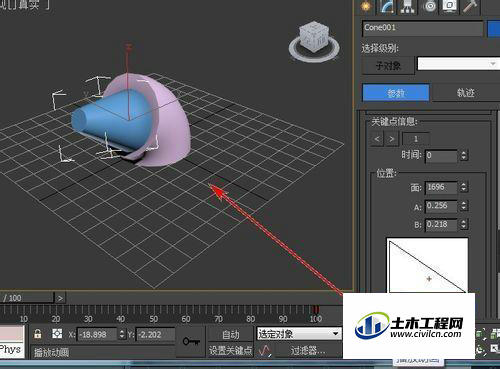
Task: Click the 关键点信息 key info group label
Action: [394, 121]
